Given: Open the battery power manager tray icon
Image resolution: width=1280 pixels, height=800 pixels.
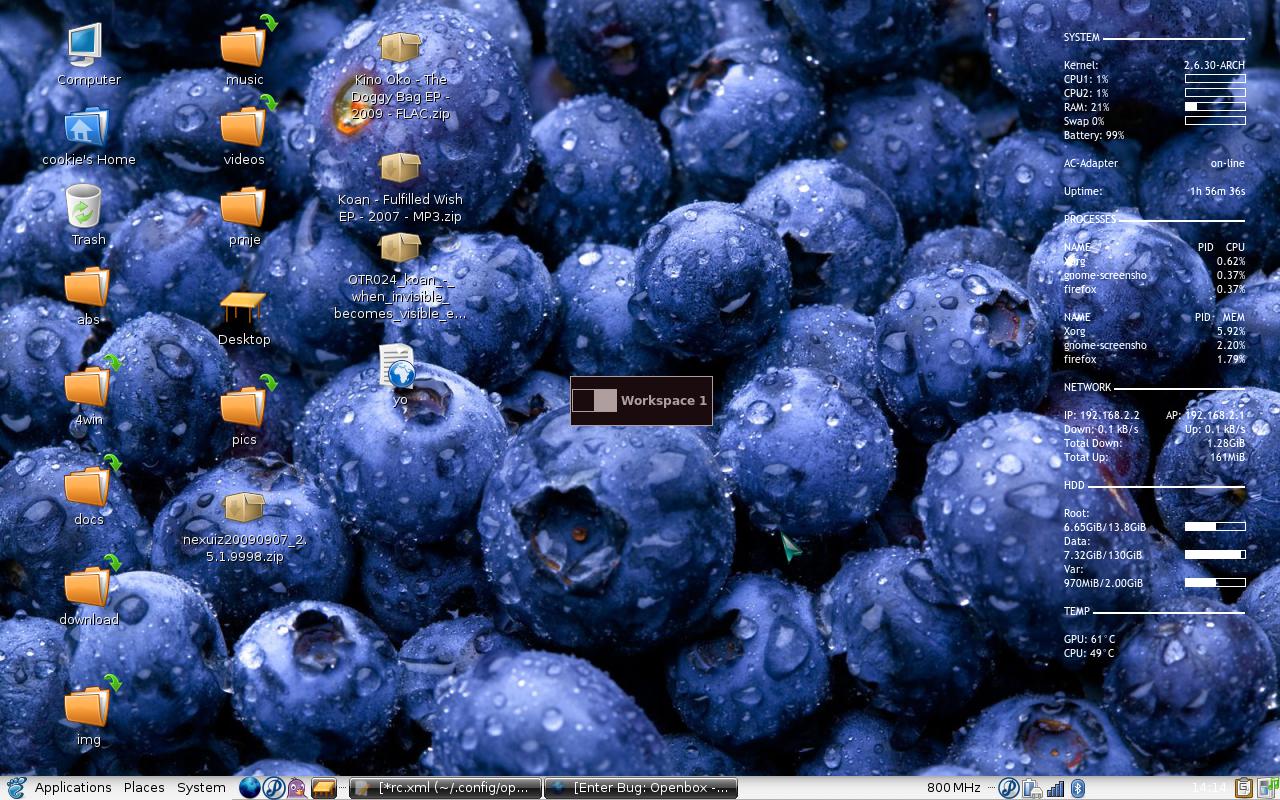Looking at the screenshot, I should click(x=1032, y=788).
